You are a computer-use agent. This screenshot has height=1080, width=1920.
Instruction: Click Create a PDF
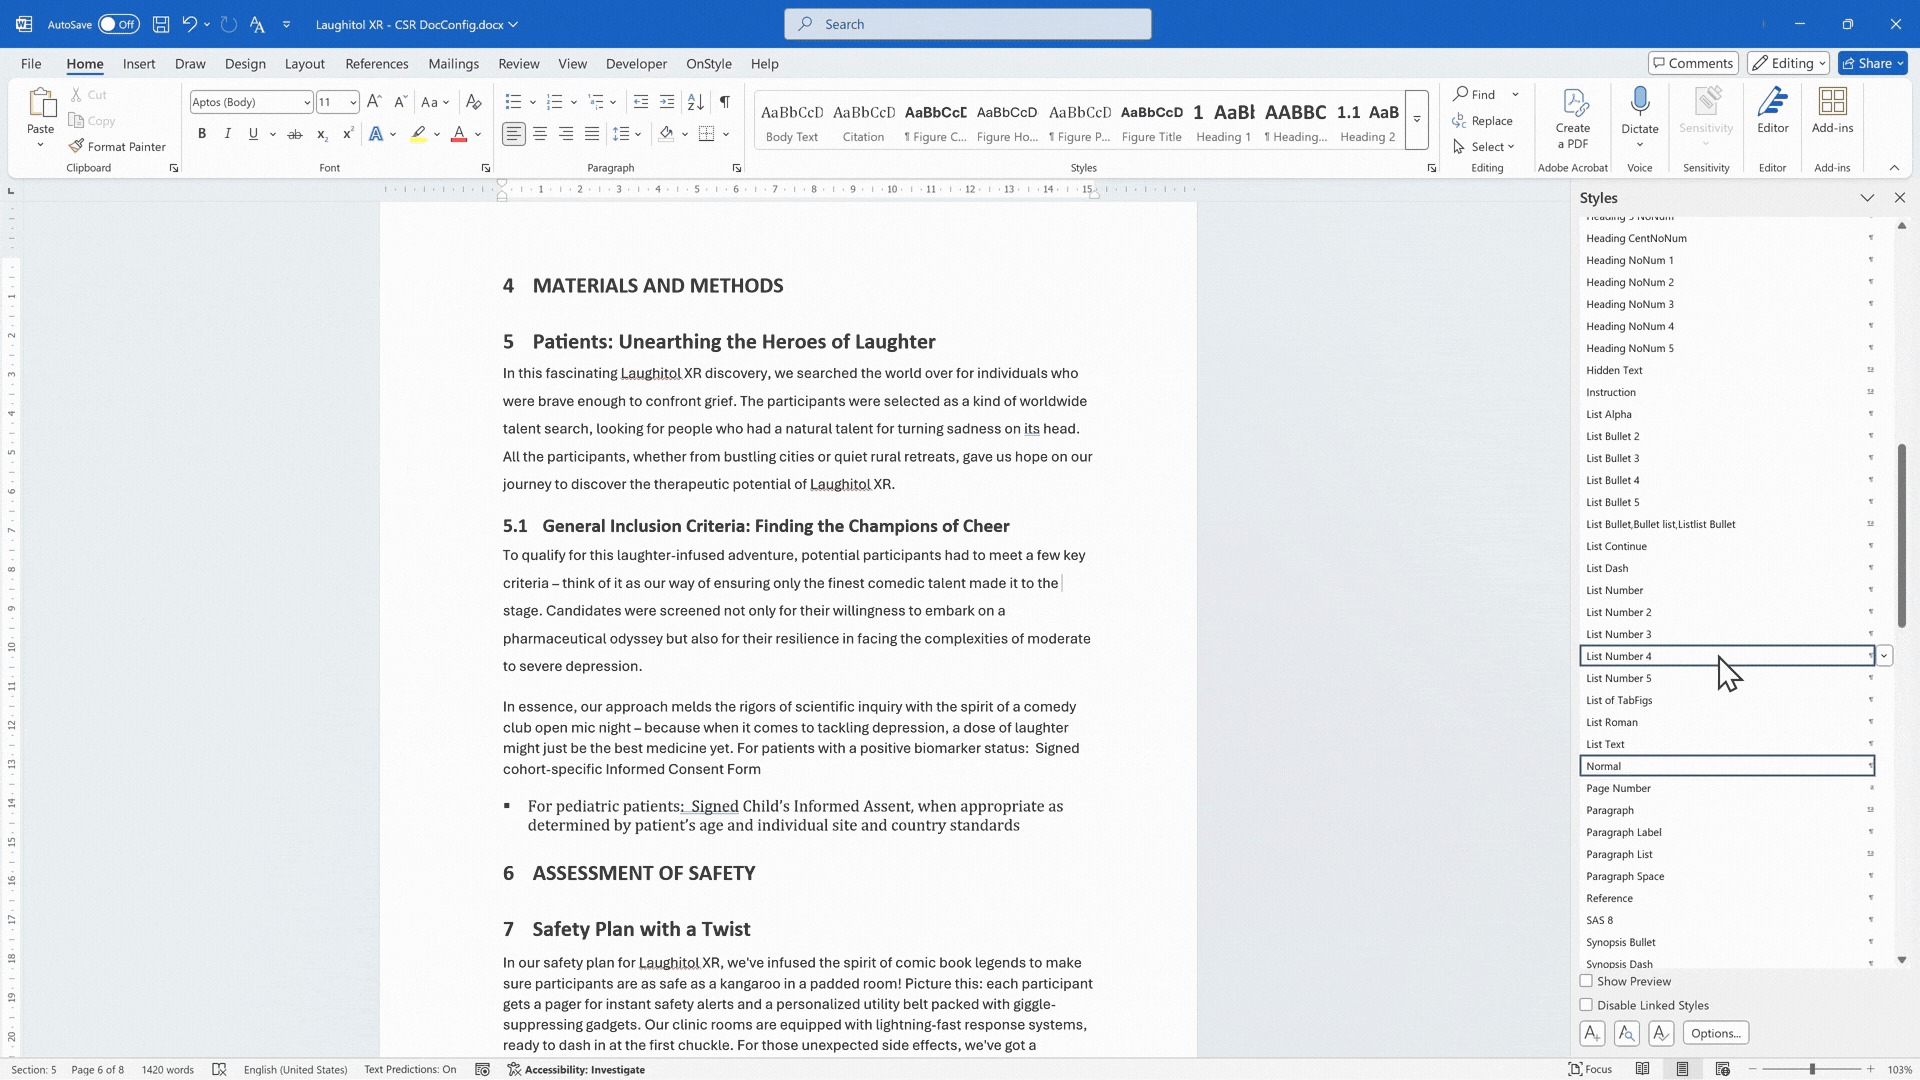pos(1573,118)
